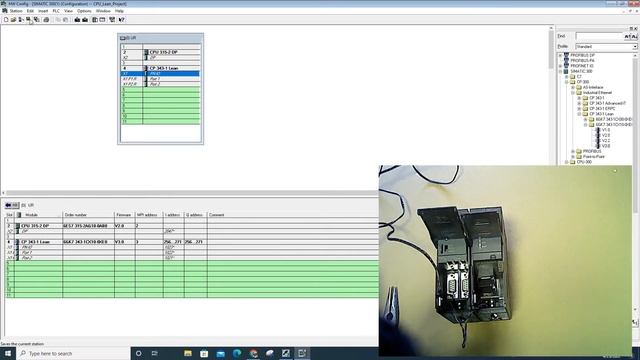Click the Print toolbar icon
This screenshot has height=360, width=640.
[x=46, y=20]
